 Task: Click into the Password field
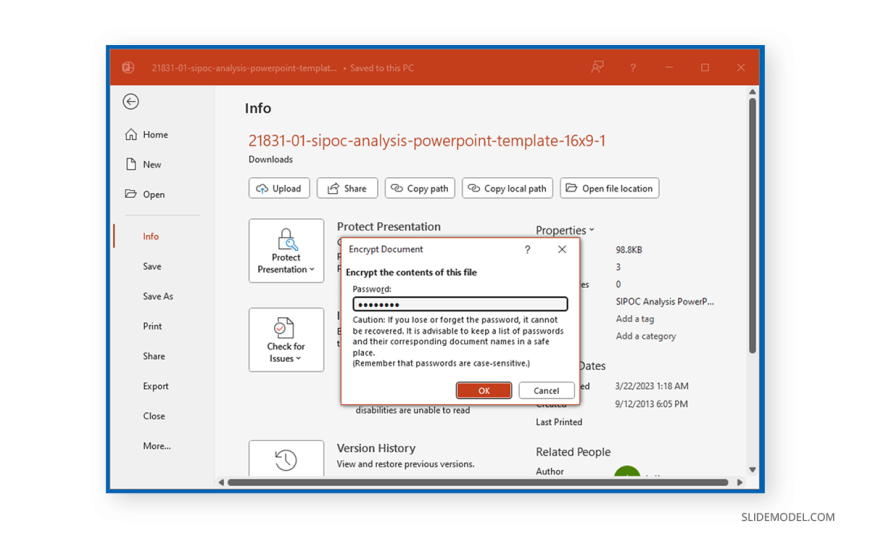click(460, 304)
